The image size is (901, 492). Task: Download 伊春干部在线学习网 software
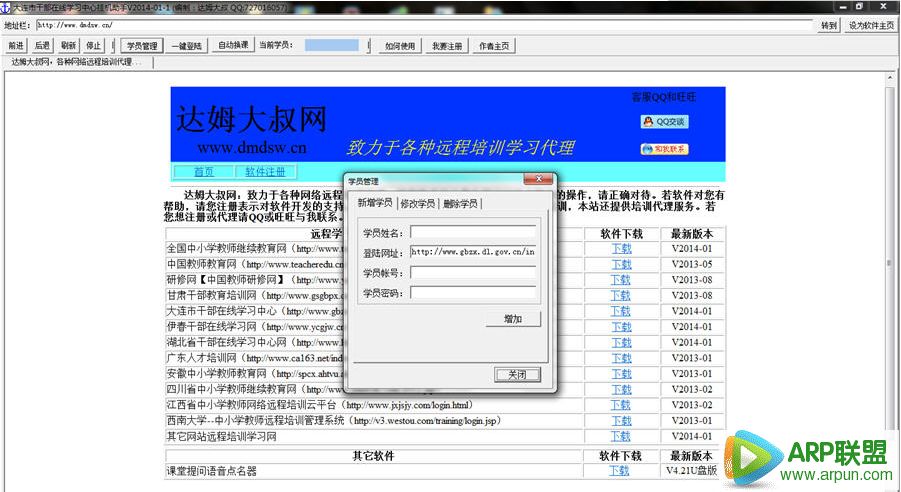(x=621, y=326)
